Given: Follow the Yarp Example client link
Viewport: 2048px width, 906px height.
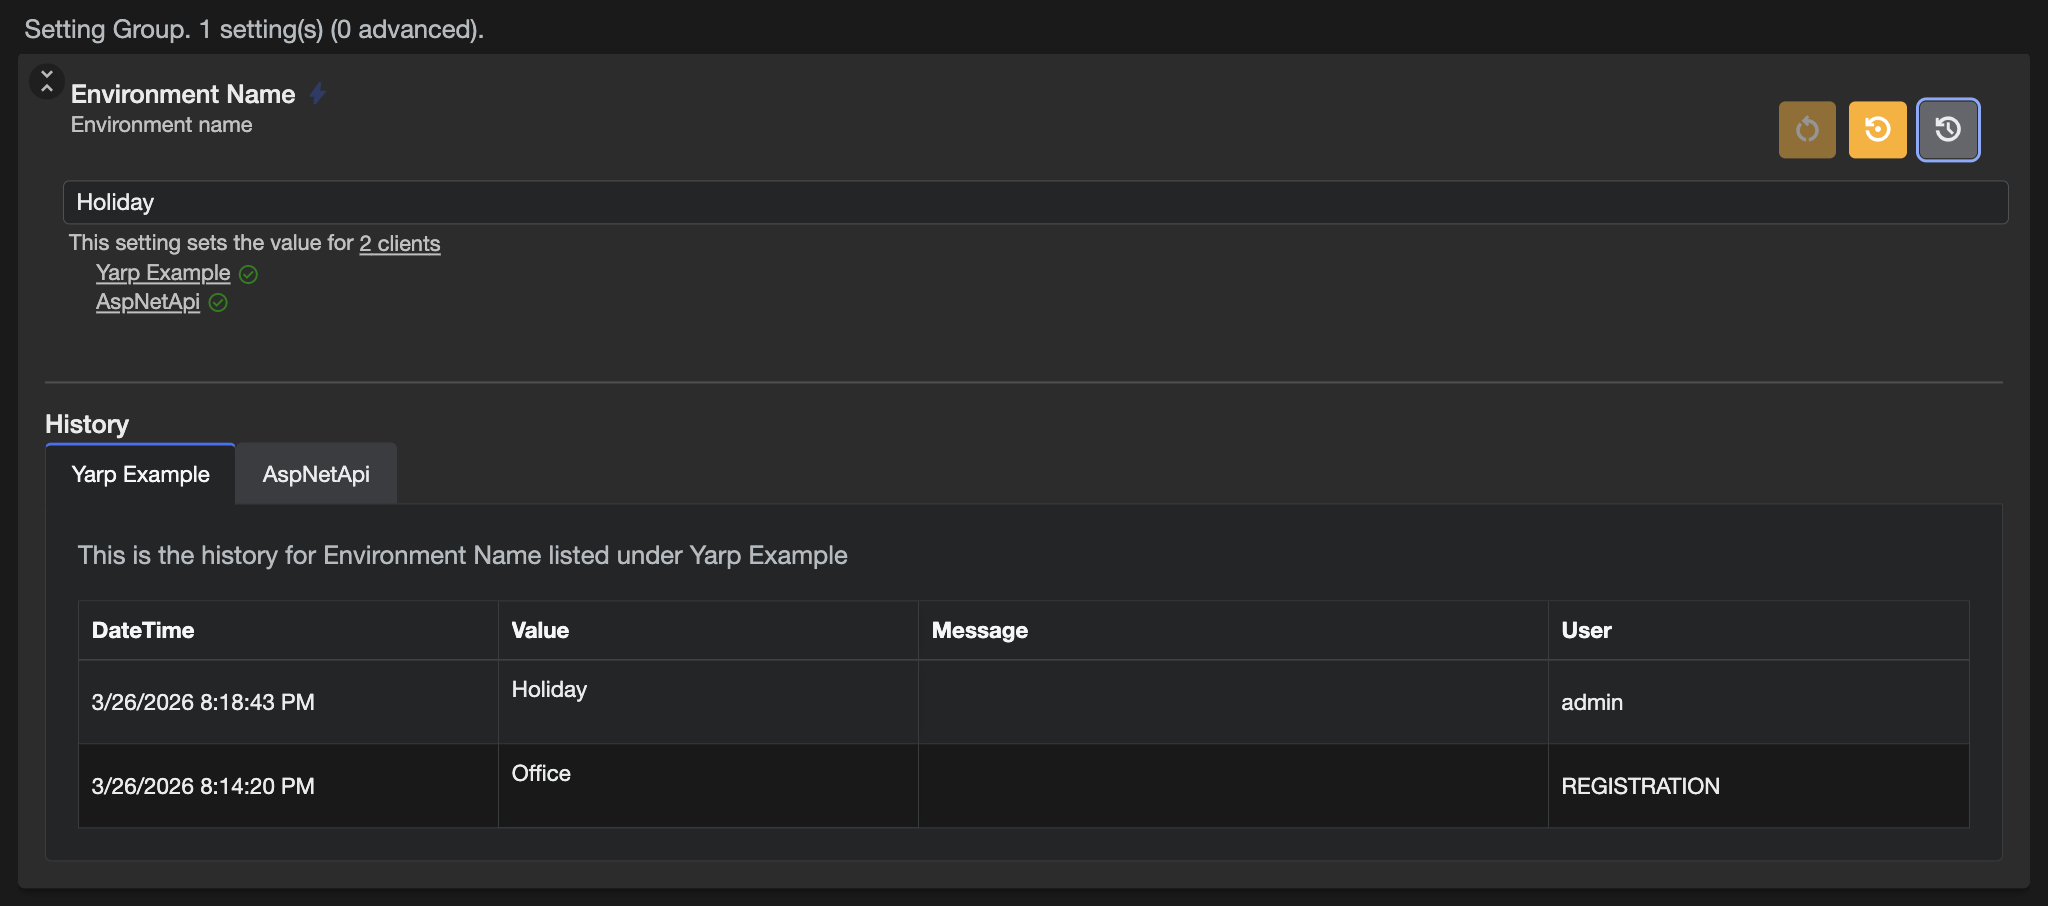Looking at the screenshot, I should pos(162,273).
